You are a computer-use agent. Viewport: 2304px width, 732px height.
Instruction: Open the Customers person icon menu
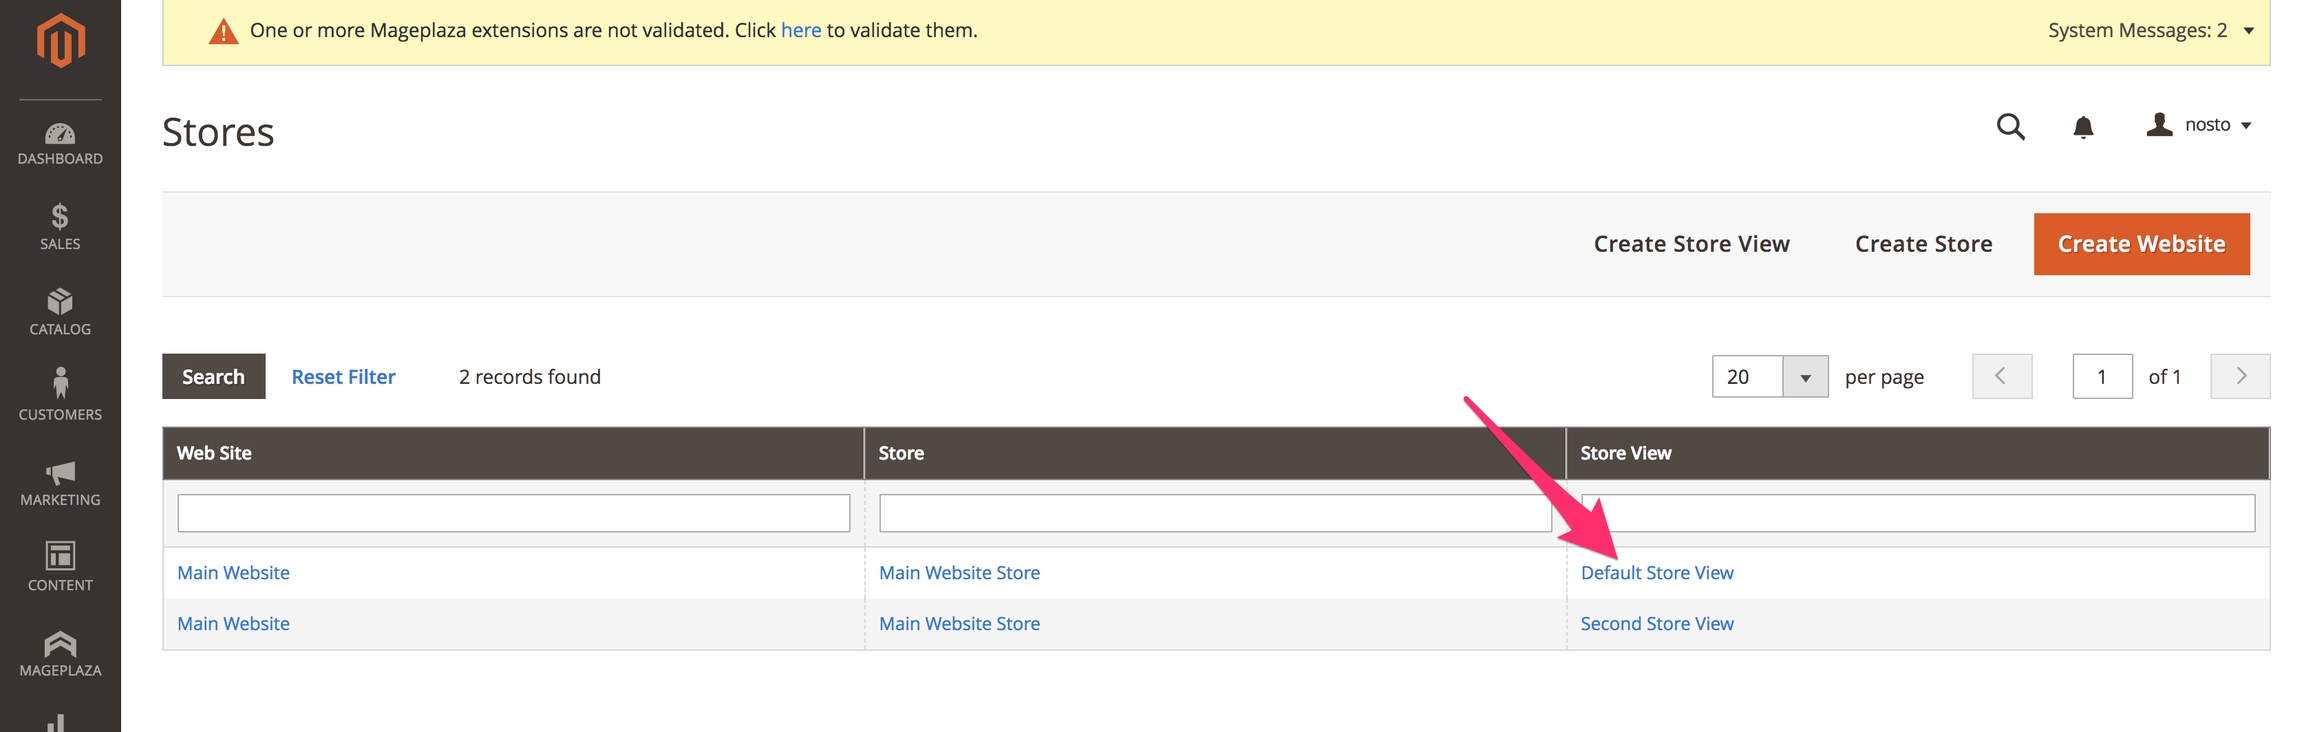tap(60, 395)
